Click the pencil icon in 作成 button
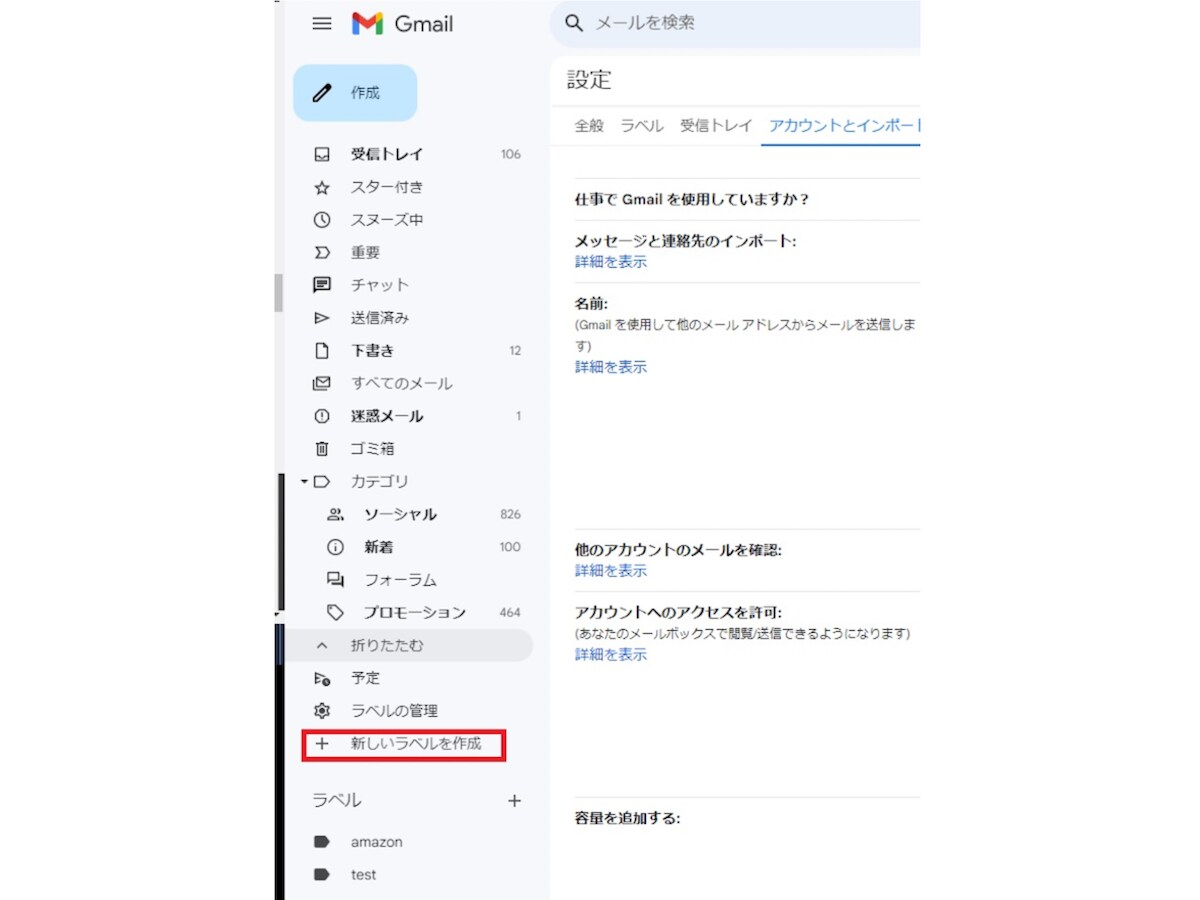 coord(322,93)
